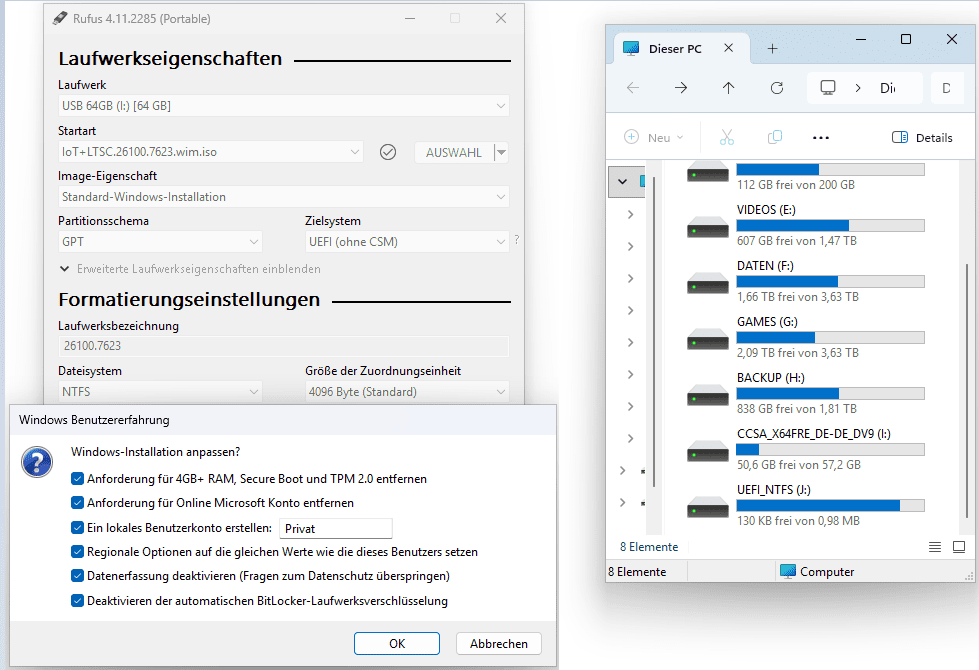Click "112 GB frei von 200 GB" text

(x=795, y=185)
